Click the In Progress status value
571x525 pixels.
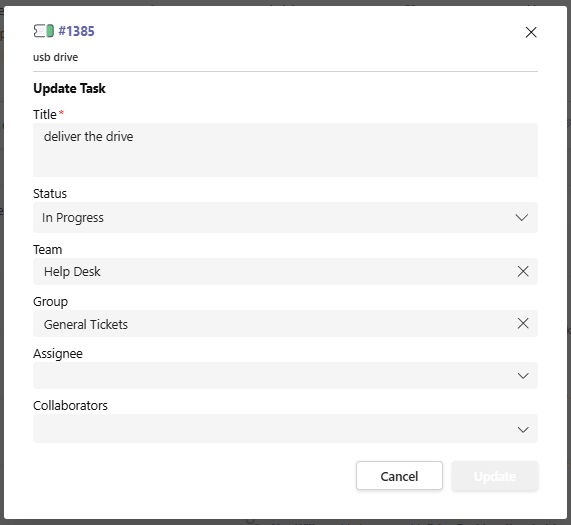pos(73,218)
